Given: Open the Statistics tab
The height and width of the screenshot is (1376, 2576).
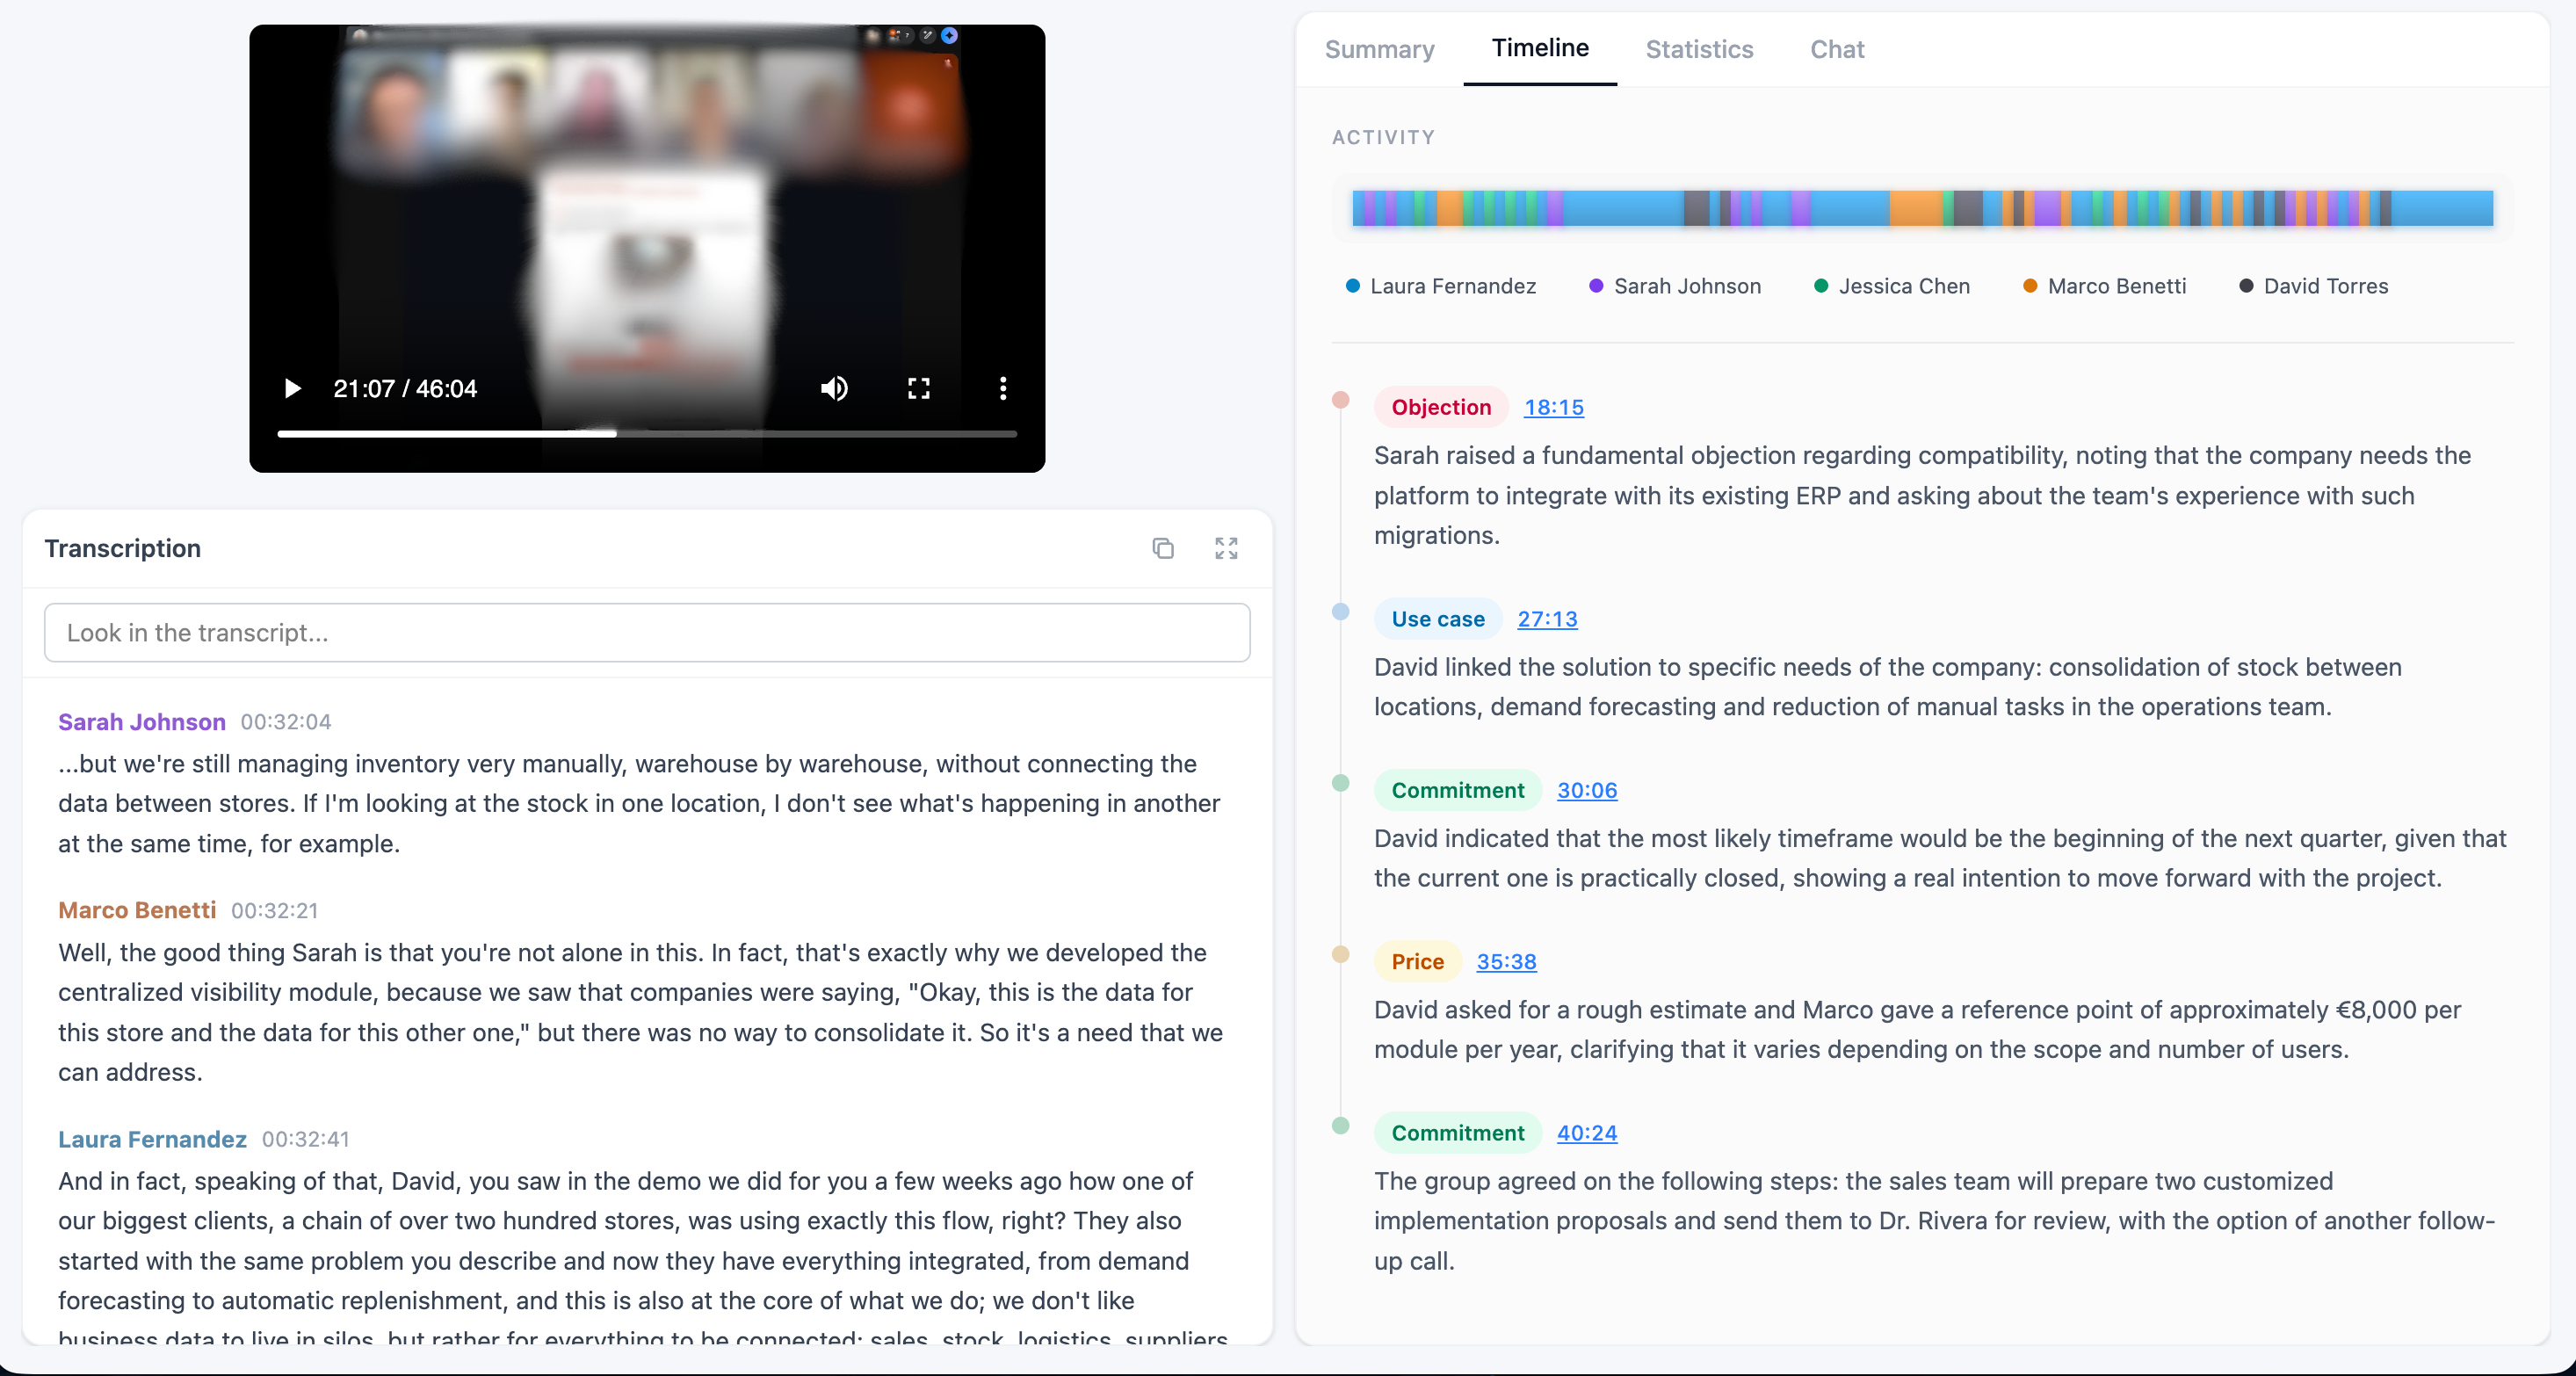Looking at the screenshot, I should [x=1699, y=49].
